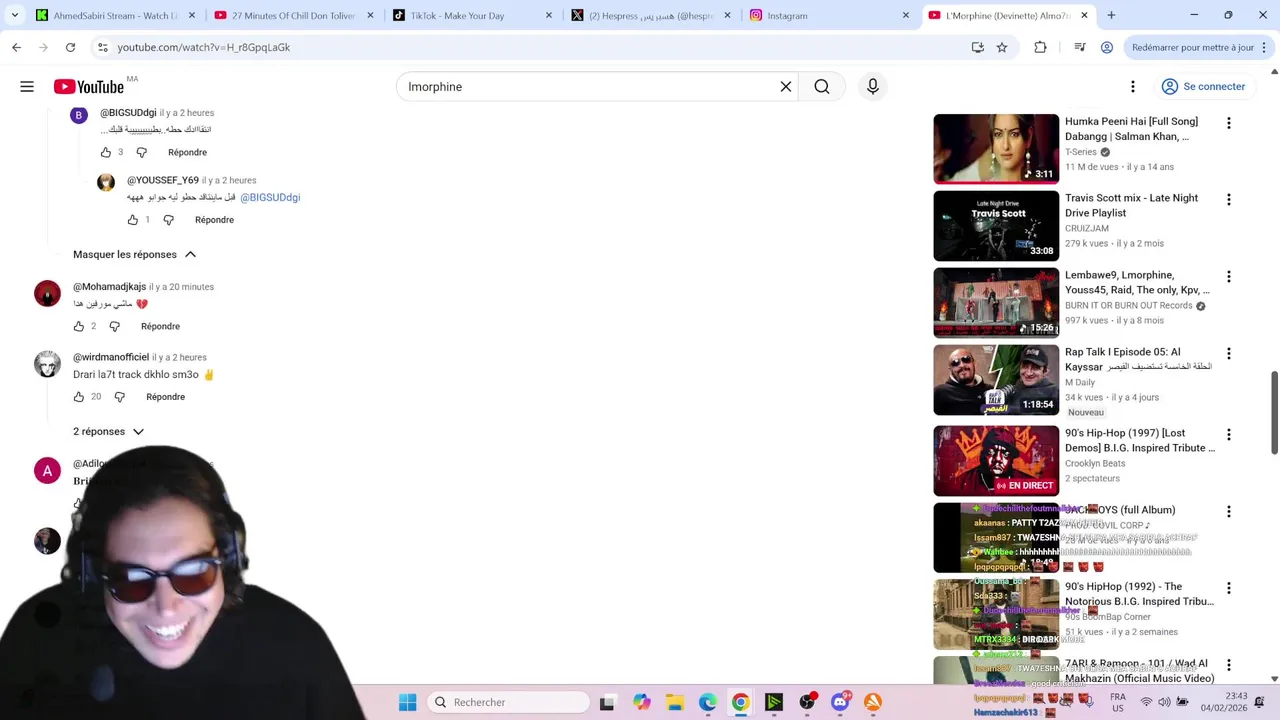The width and height of the screenshot is (1280, 720).
Task: Open File Explorer from the taskbar
Action: (x=674, y=702)
